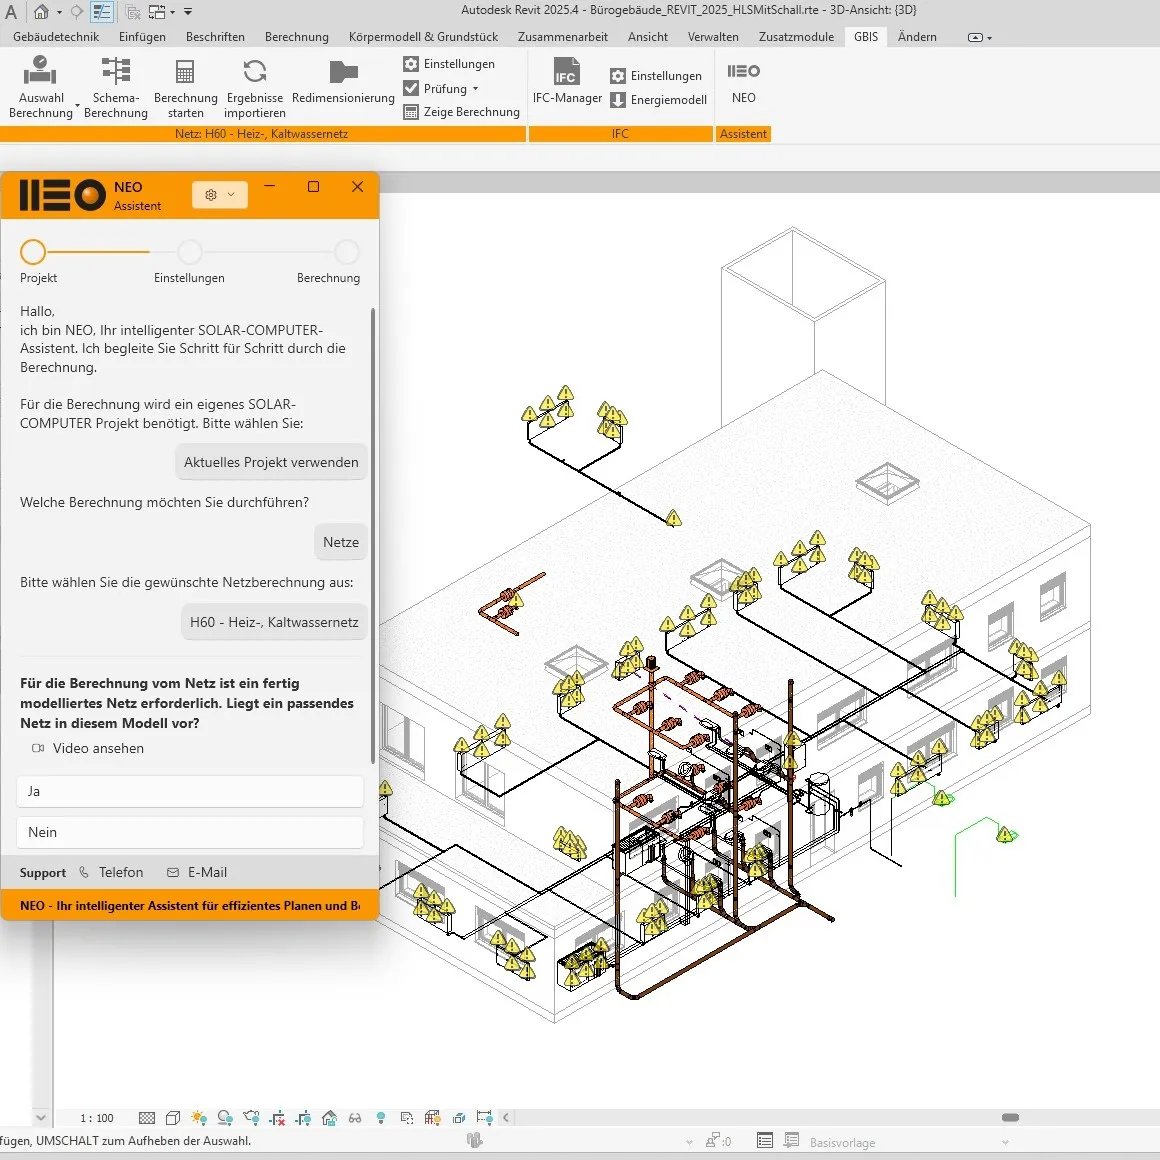Open the Switch Windows dropdown arrow
The width and height of the screenshot is (1160, 1160).
[x=172, y=12]
